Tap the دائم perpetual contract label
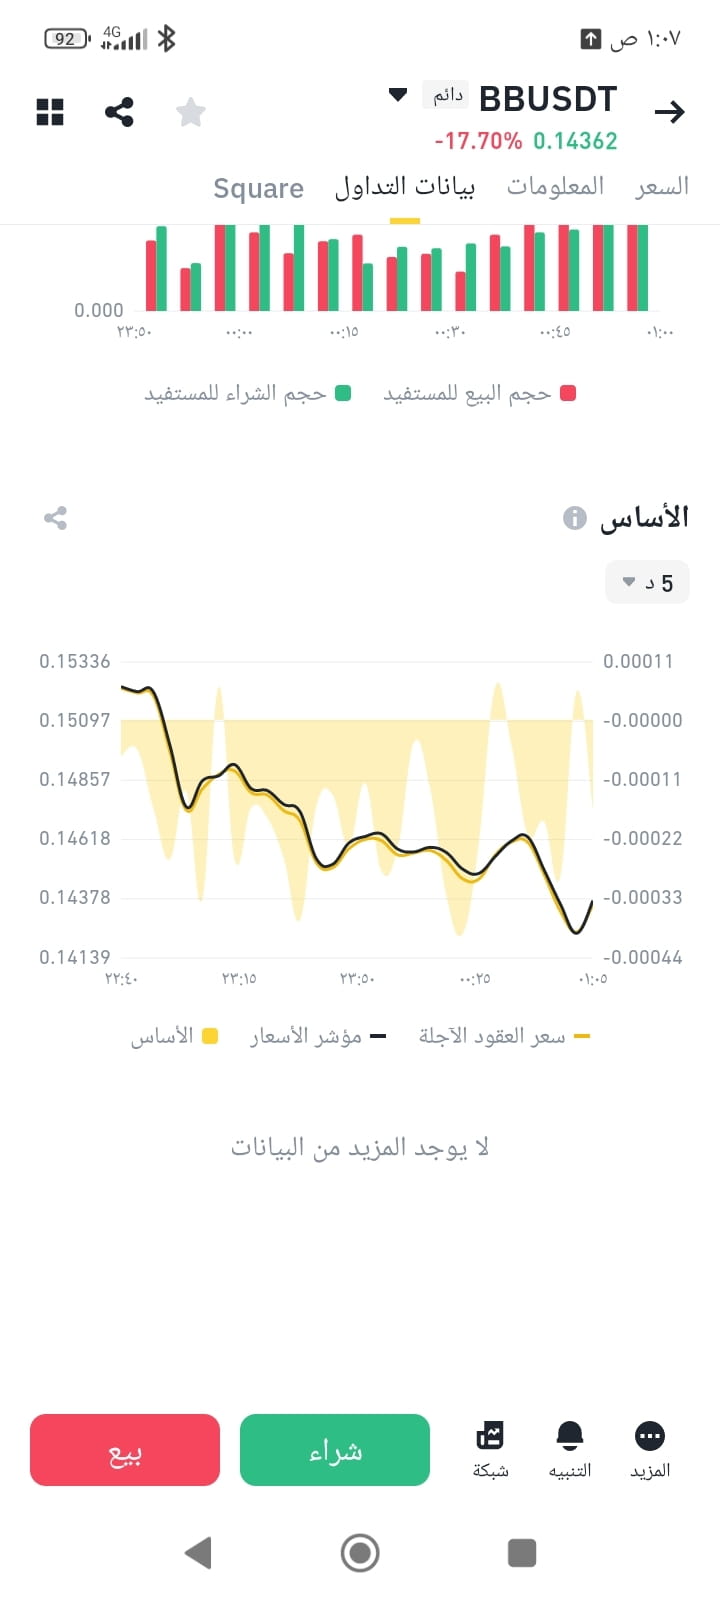The height and width of the screenshot is (1600, 720). tap(446, 95)
